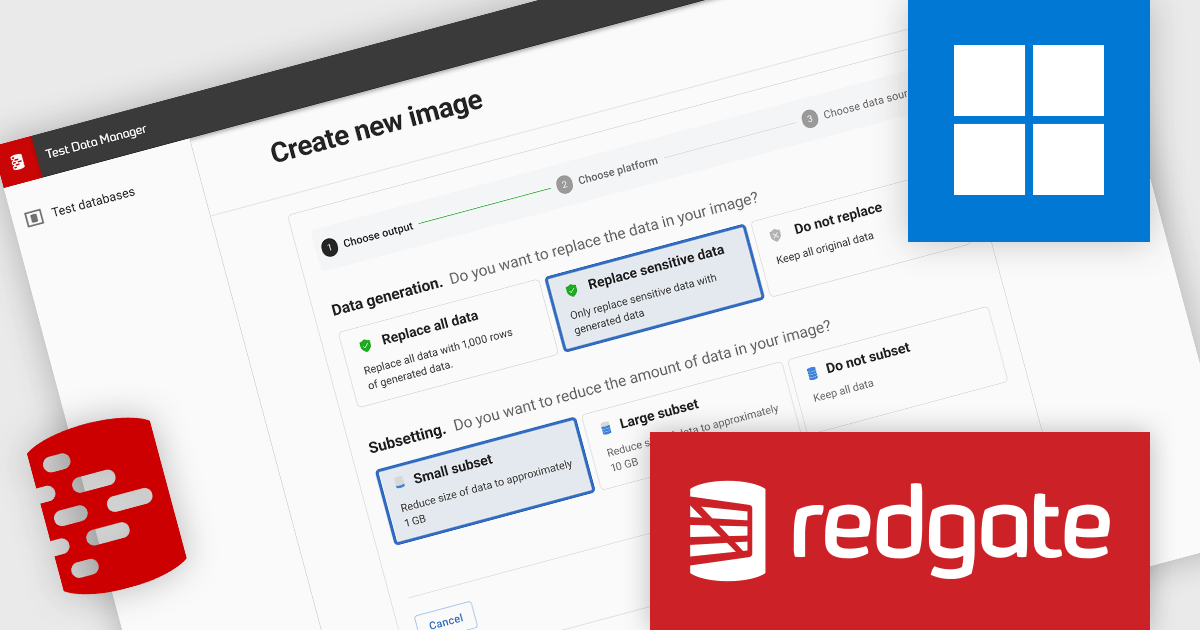Click the Windows logo tile

tap(1029, 121)
